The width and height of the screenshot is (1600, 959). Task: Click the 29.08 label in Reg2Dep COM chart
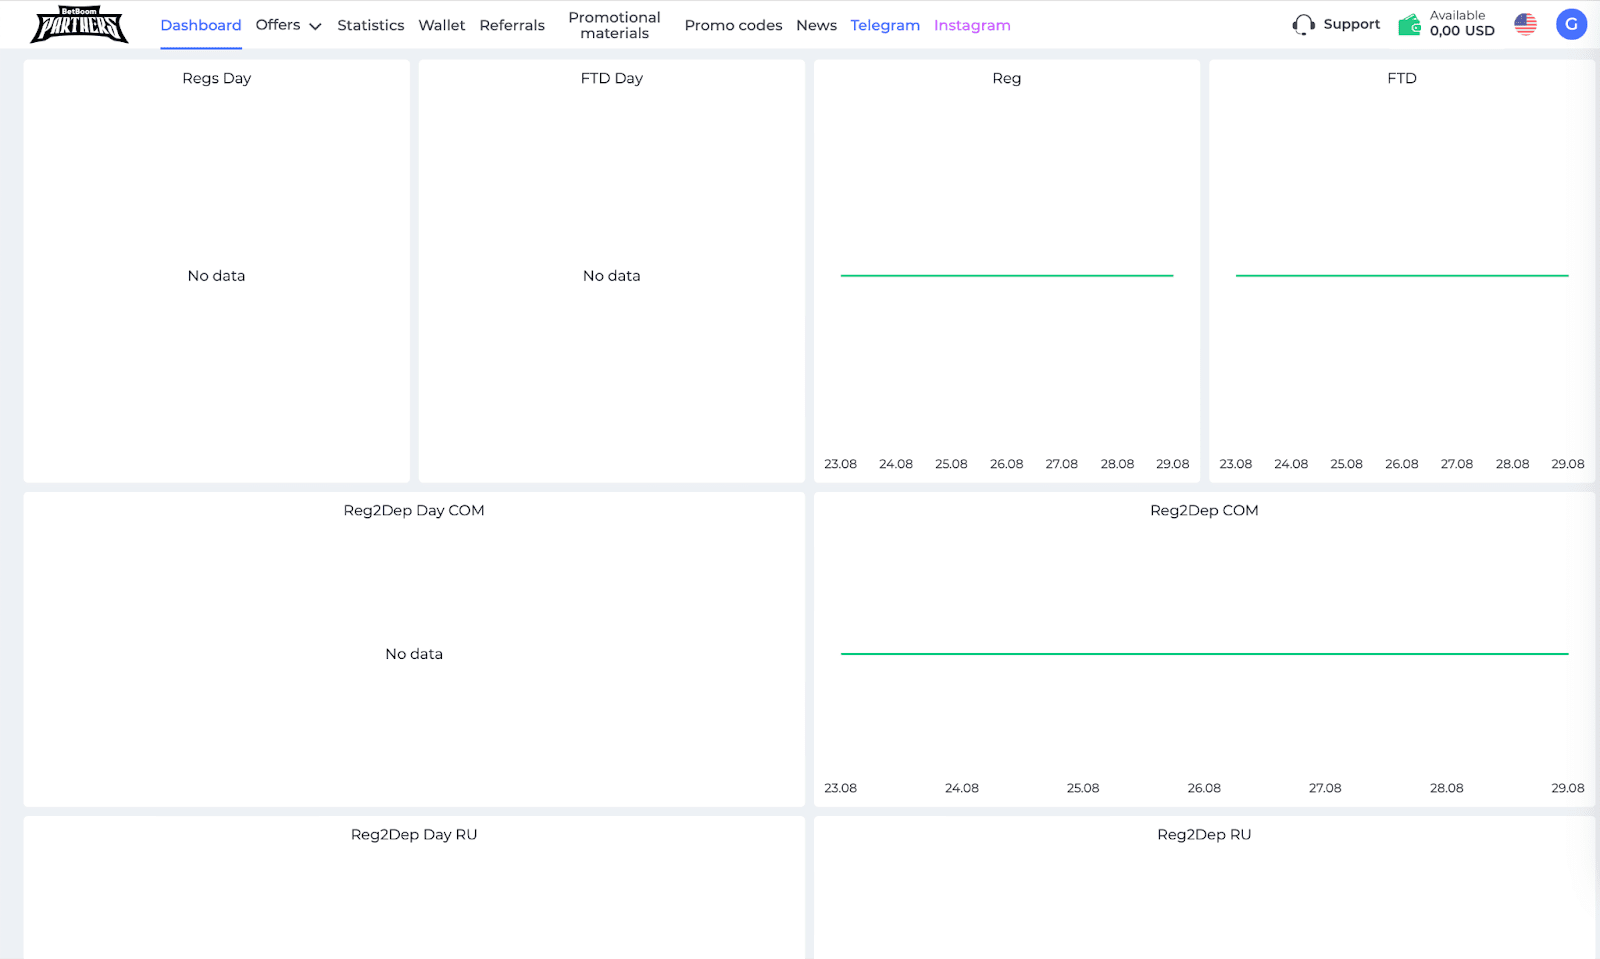1567,788
